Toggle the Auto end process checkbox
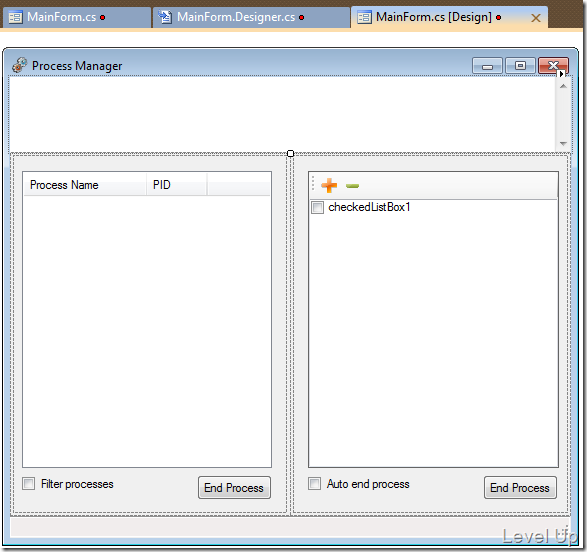Viewport: 587px width, 552px height. 314,483
